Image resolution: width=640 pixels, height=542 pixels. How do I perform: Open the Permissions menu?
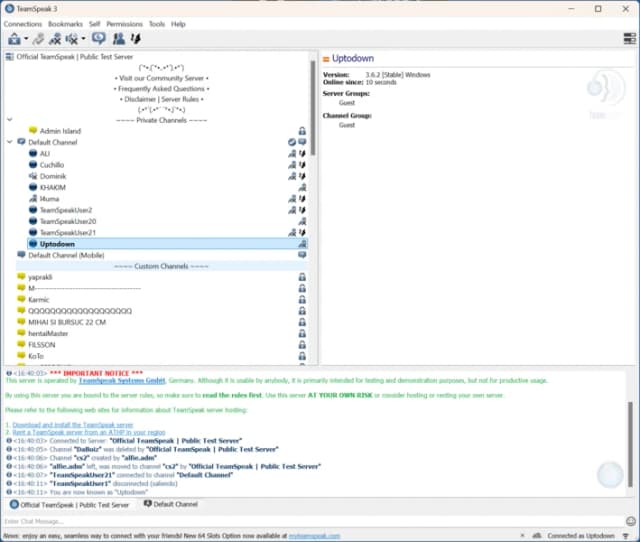(124, 24)
